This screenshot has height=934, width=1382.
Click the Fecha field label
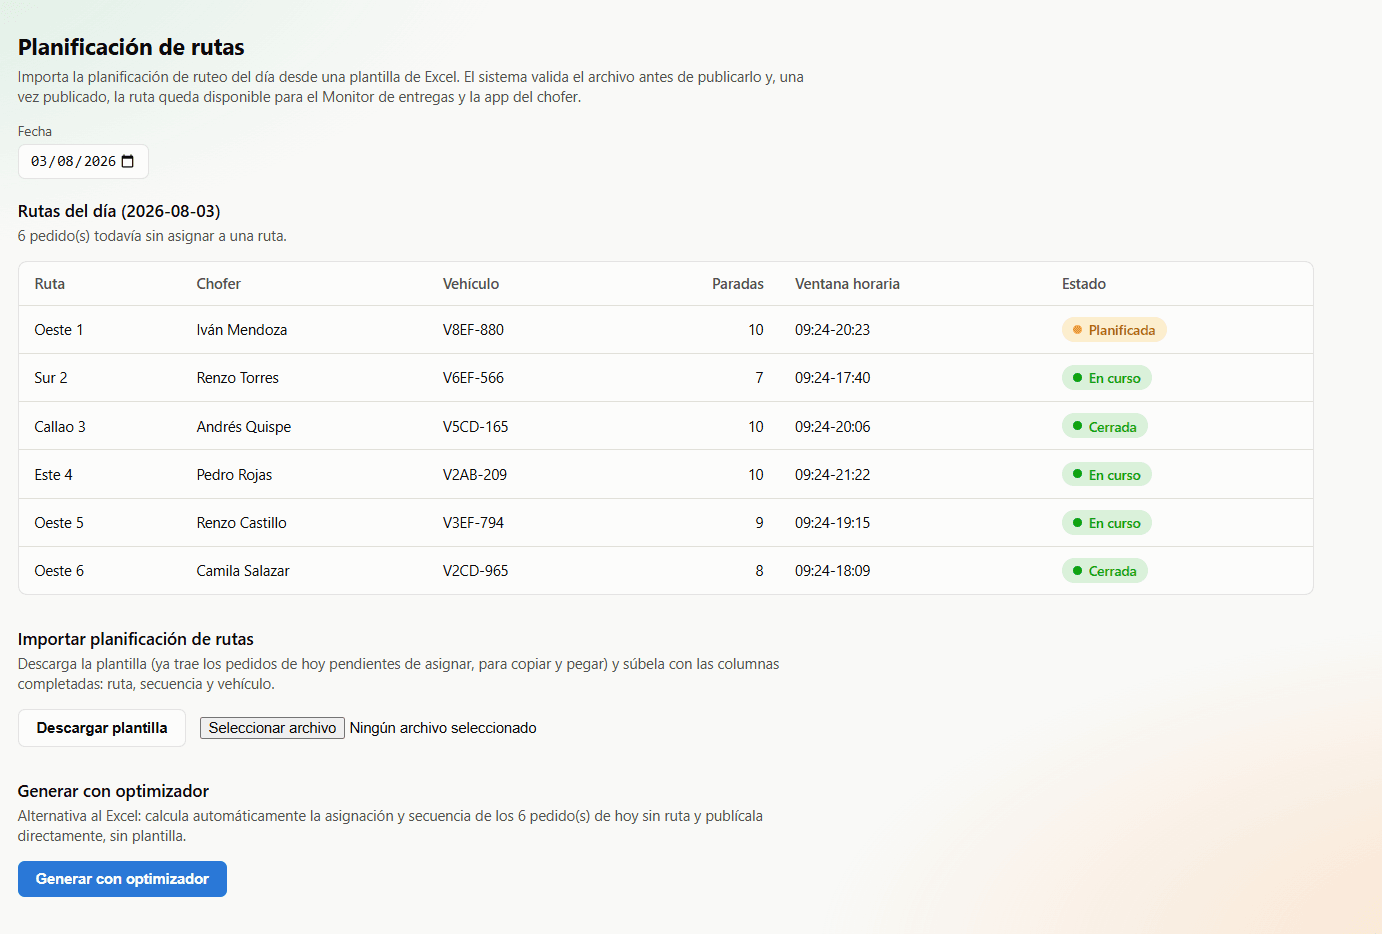[x=35, y=131]
